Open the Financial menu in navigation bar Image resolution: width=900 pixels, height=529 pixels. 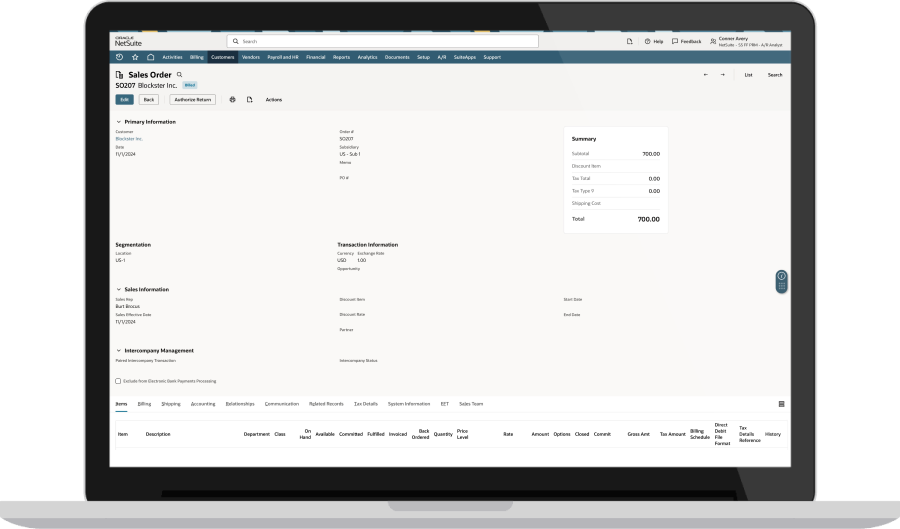click(315, 57)
